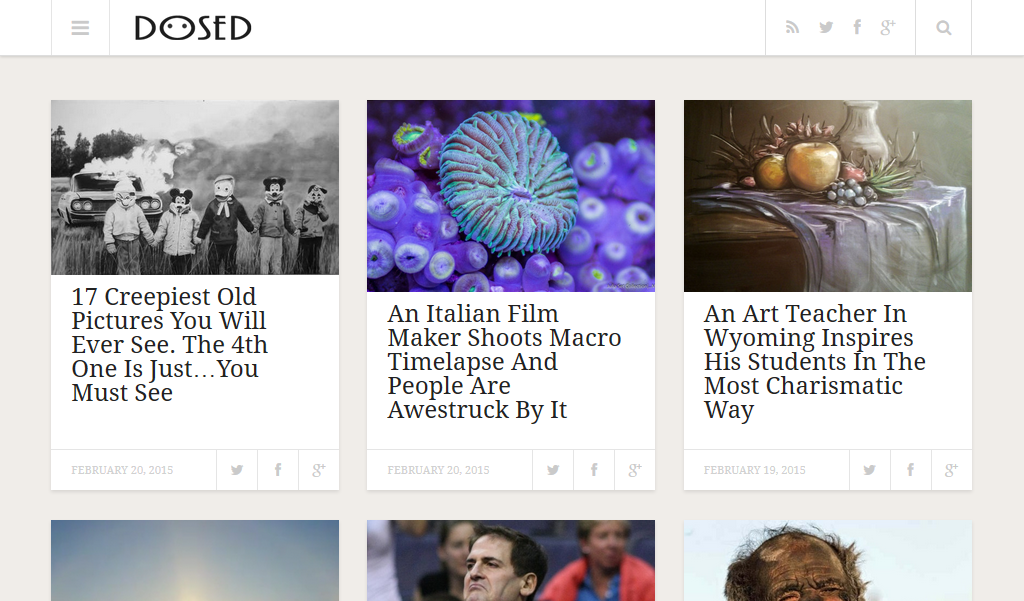
Task: Click the DOSED site logo
Action: click(193, 28)
